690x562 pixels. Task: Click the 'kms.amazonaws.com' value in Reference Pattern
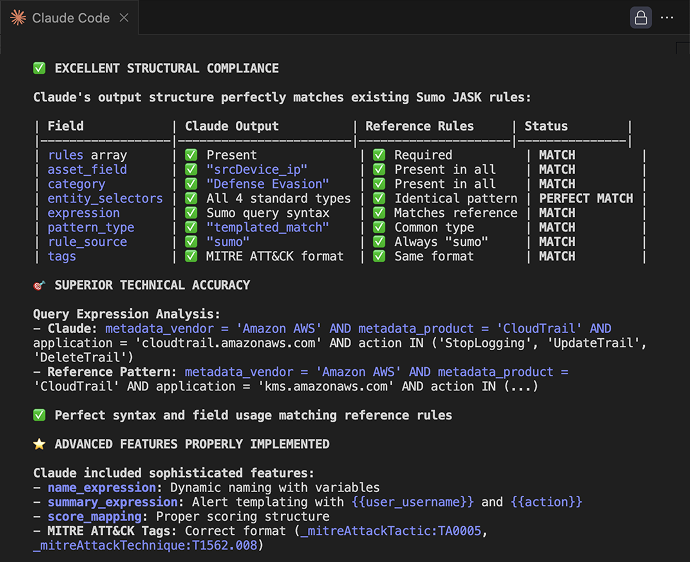(326, 386)
